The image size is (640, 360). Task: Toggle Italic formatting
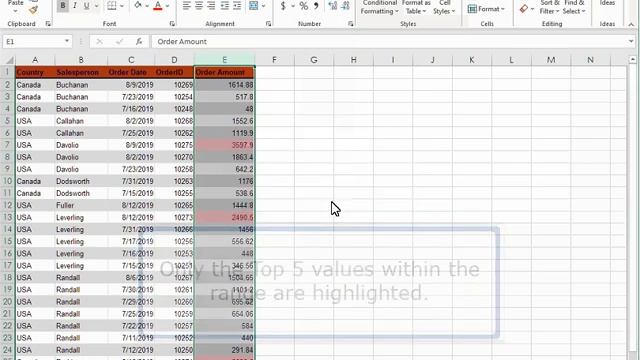(75, 6)
